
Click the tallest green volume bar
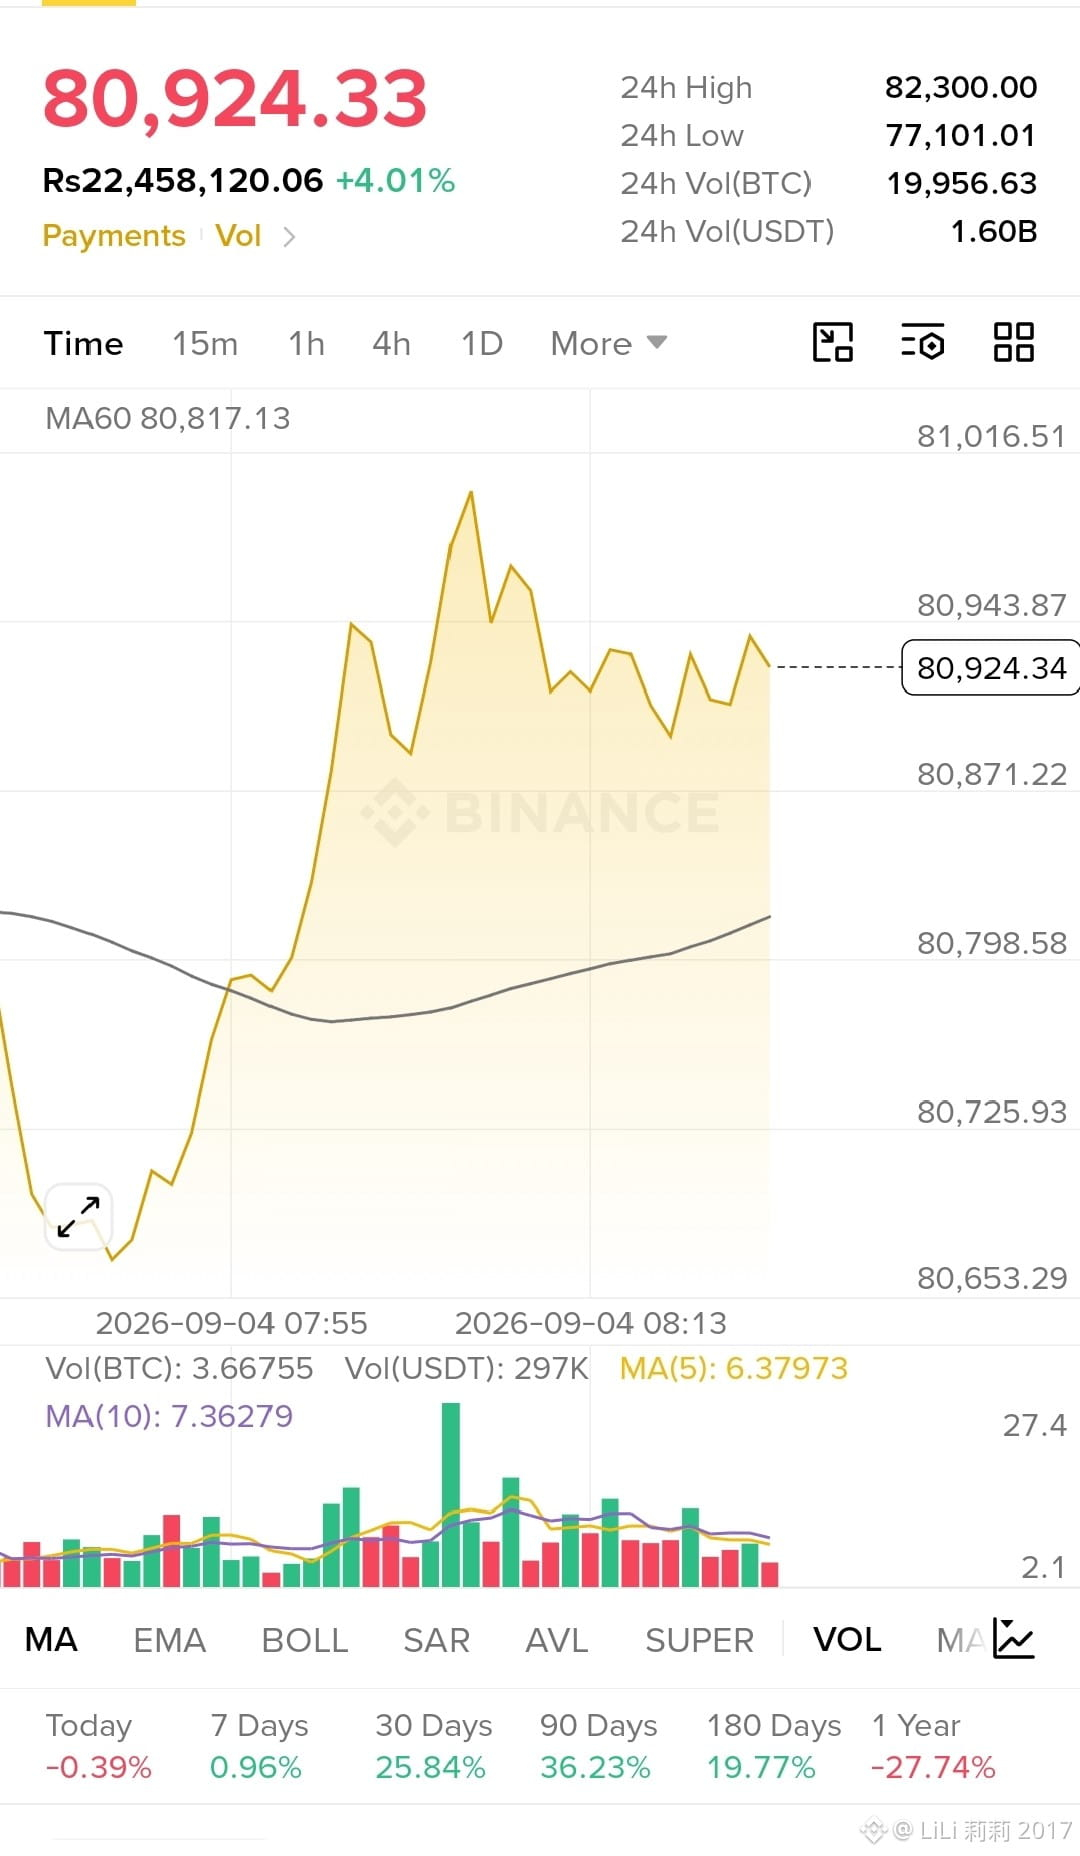[451, 1494]
